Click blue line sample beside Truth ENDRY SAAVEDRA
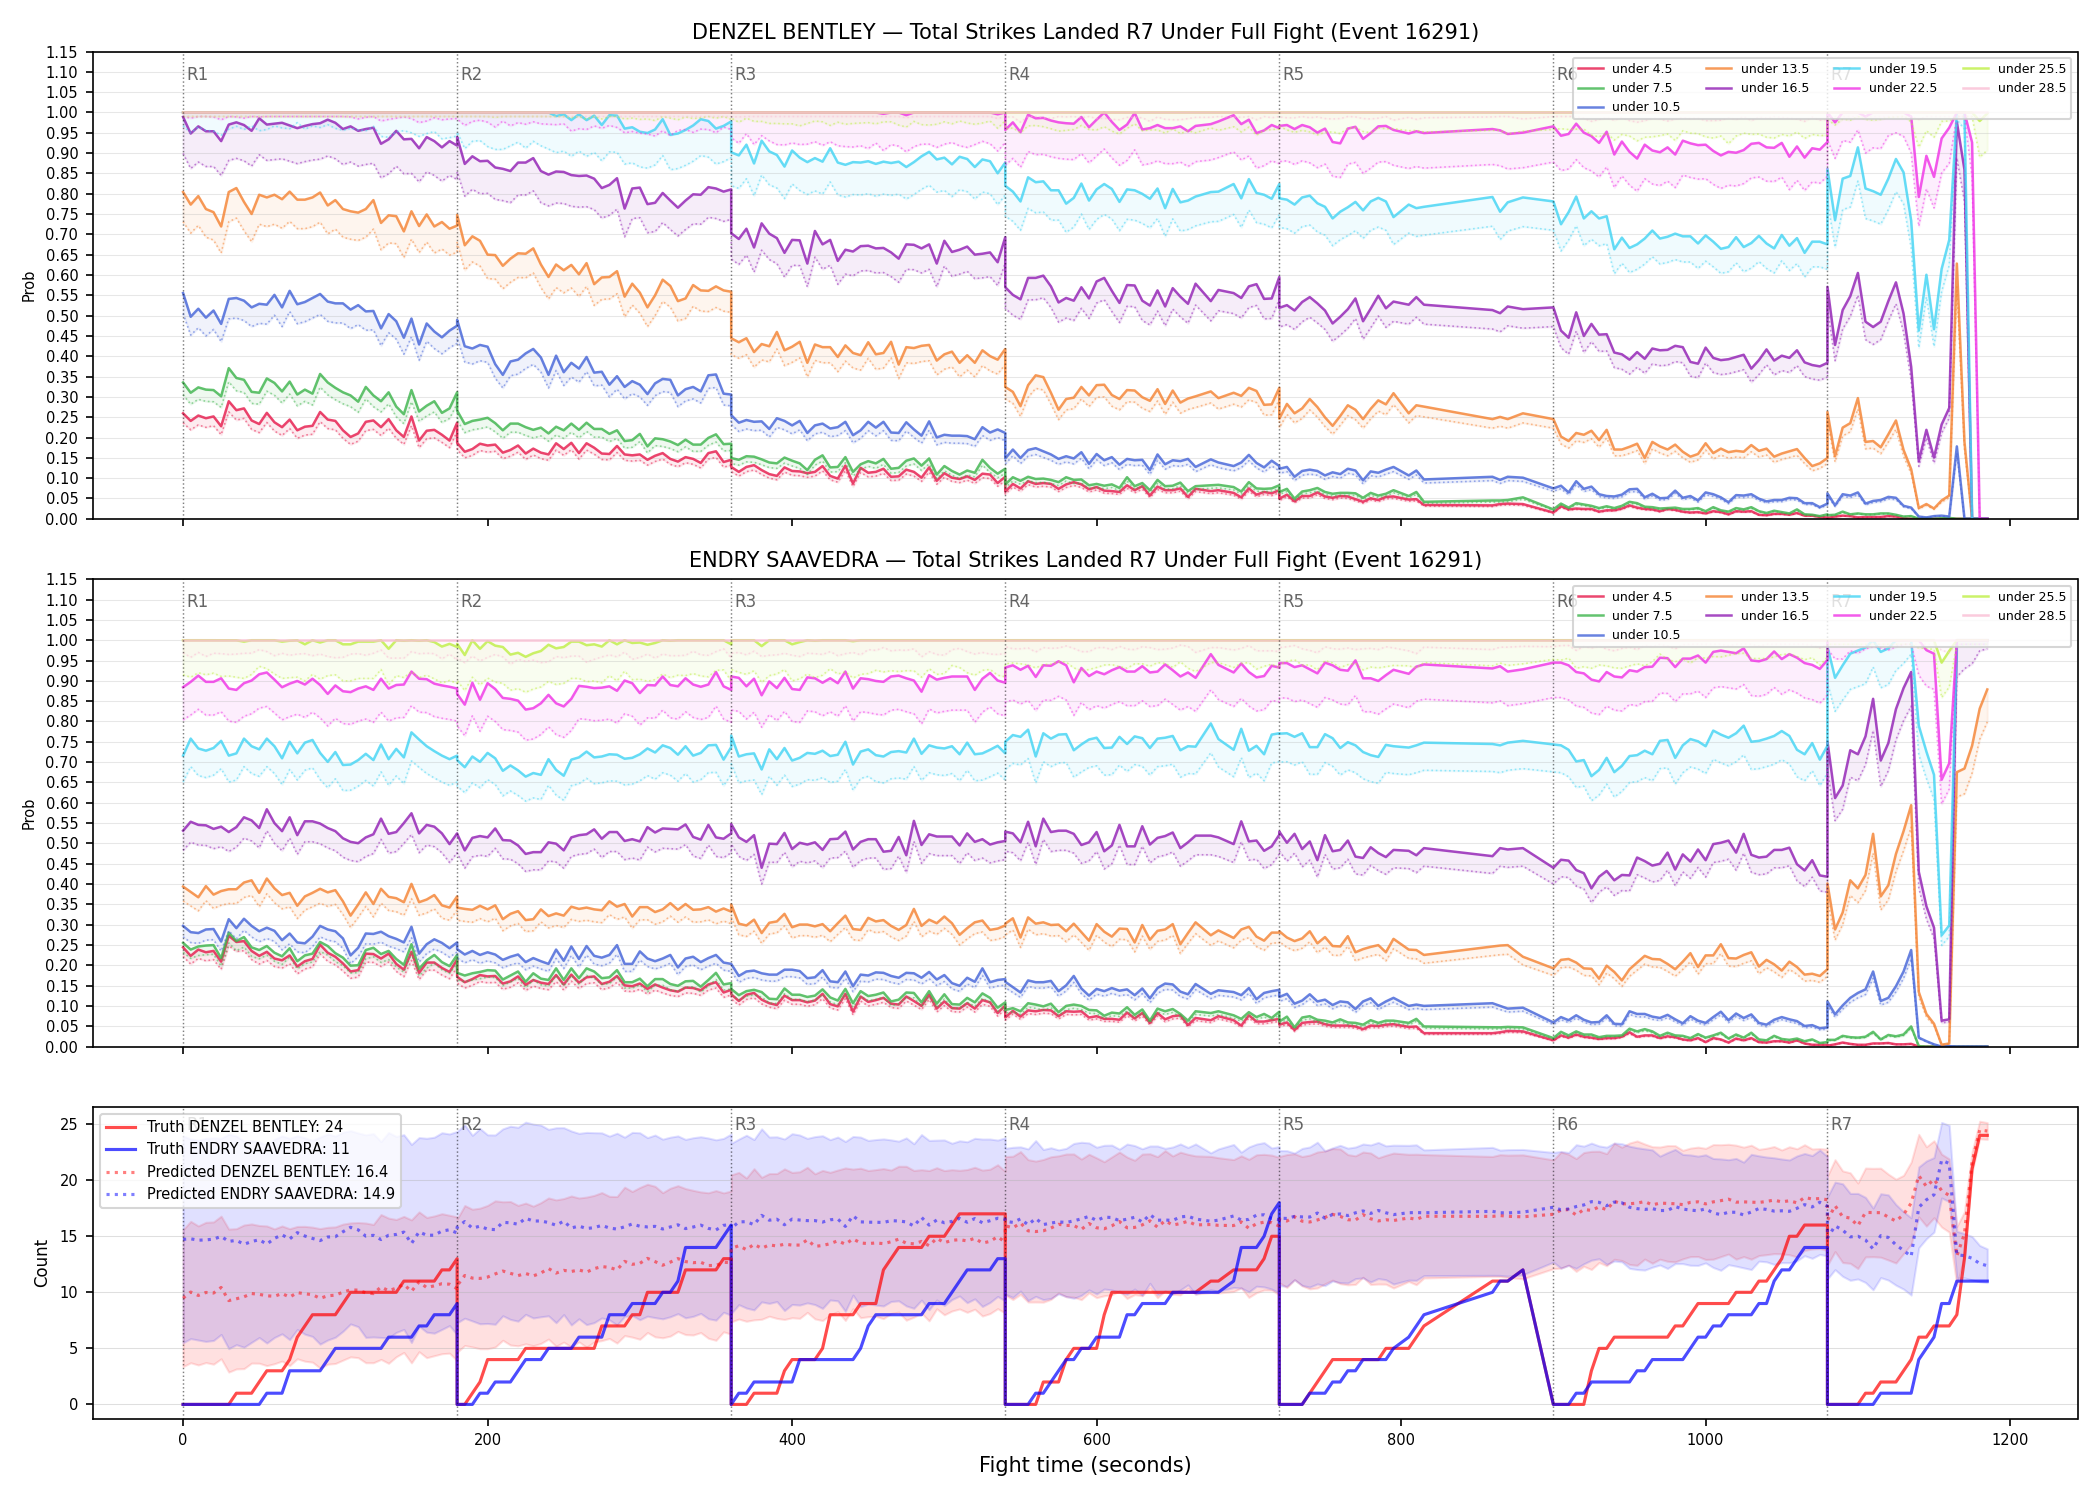The image size is (2100, 1500). 121,1149
